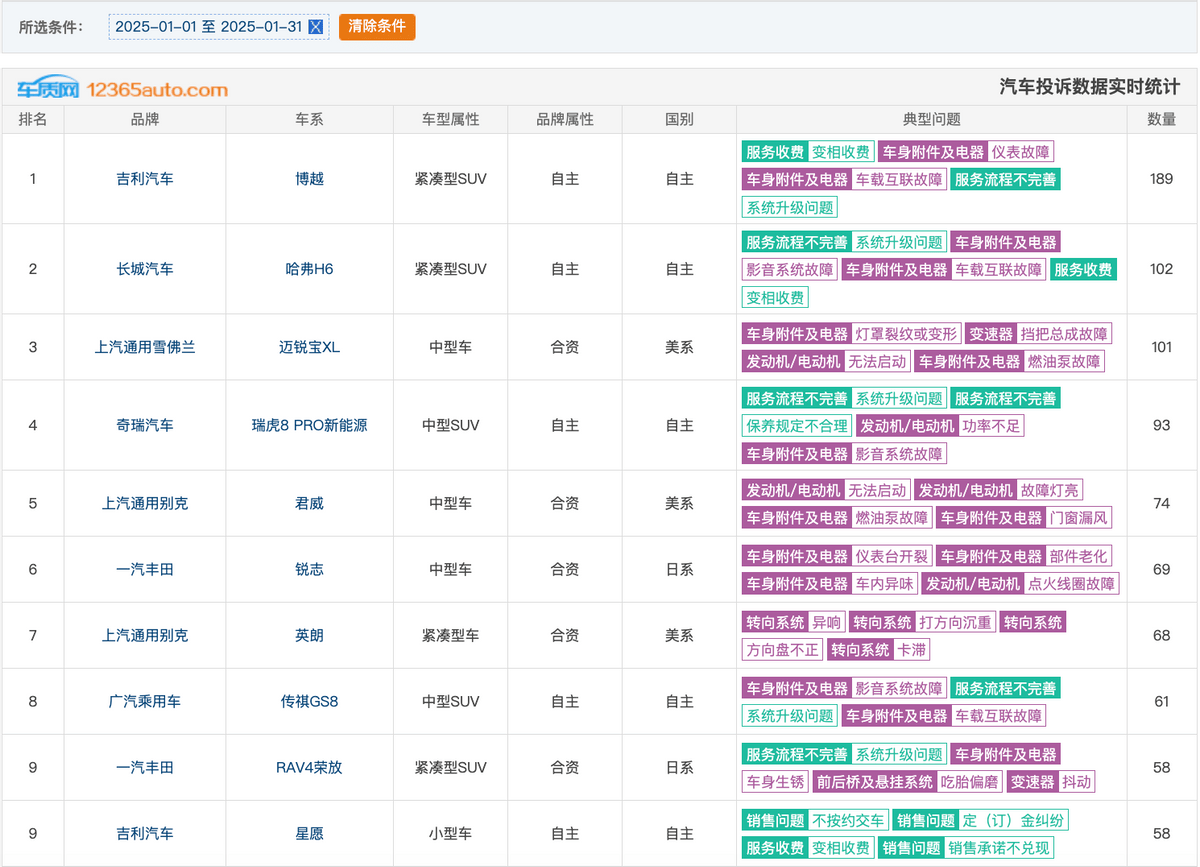Open the RAV4荣放 series link
Image resolution: width=1200 pixels, height=867 pixels.
(309, 767)
